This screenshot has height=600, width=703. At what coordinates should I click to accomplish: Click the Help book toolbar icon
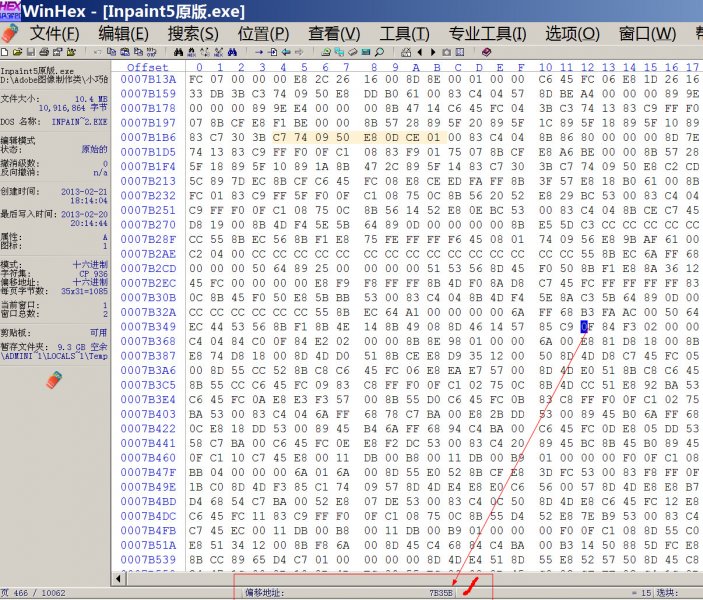click(486, 52)
